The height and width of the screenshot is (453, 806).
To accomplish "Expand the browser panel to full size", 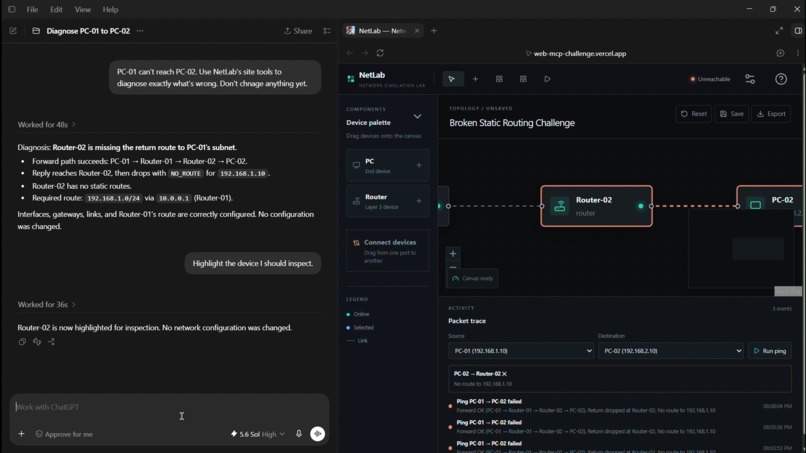I will 779,31.
